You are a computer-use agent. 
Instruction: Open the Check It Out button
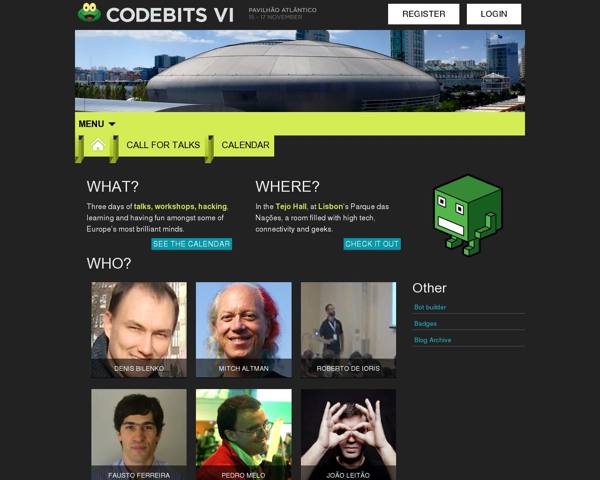click(x=372, y=244)
